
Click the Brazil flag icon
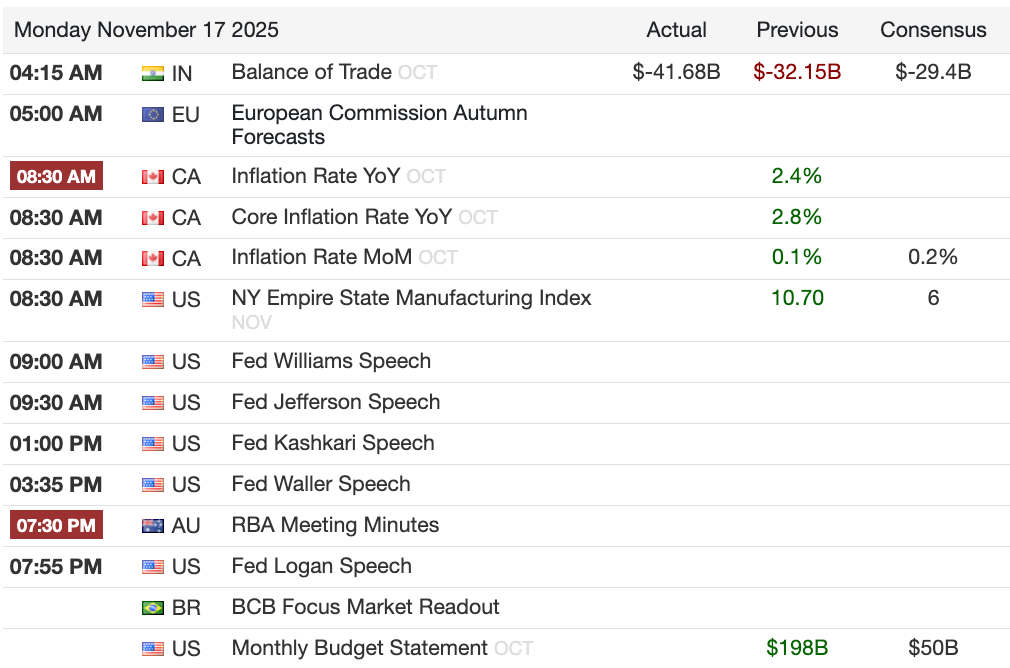(152, 608)
